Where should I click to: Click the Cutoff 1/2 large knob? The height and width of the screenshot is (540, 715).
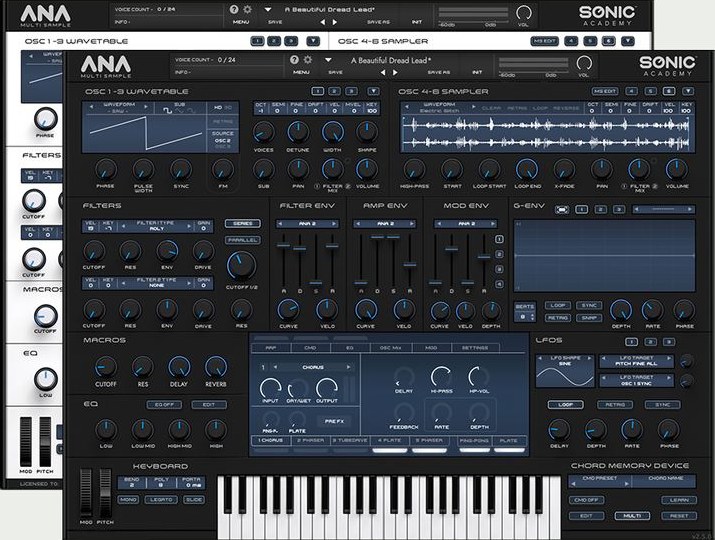click(242, 265)
